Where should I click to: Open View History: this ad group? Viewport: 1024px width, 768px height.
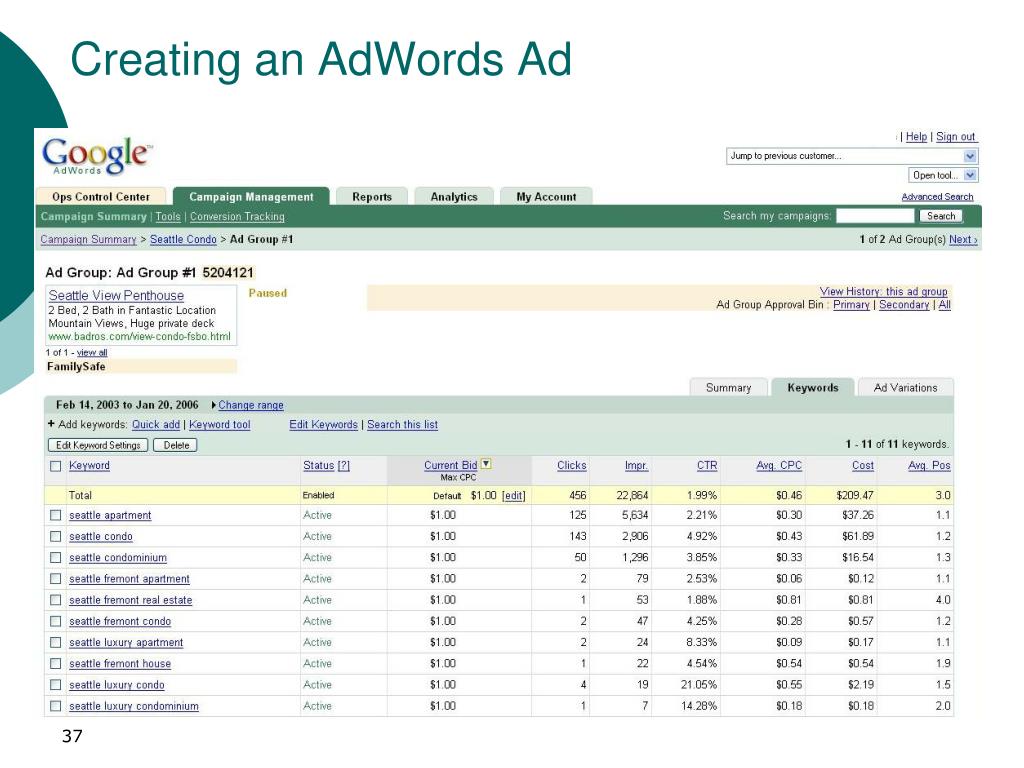pyautogui.click(x=884, y=291)
